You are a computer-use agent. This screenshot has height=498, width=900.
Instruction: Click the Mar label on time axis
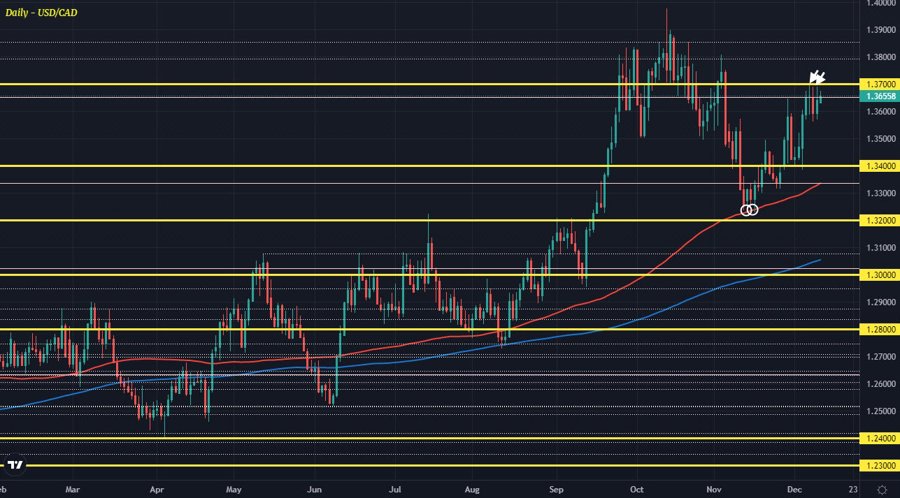click(71, 490)
